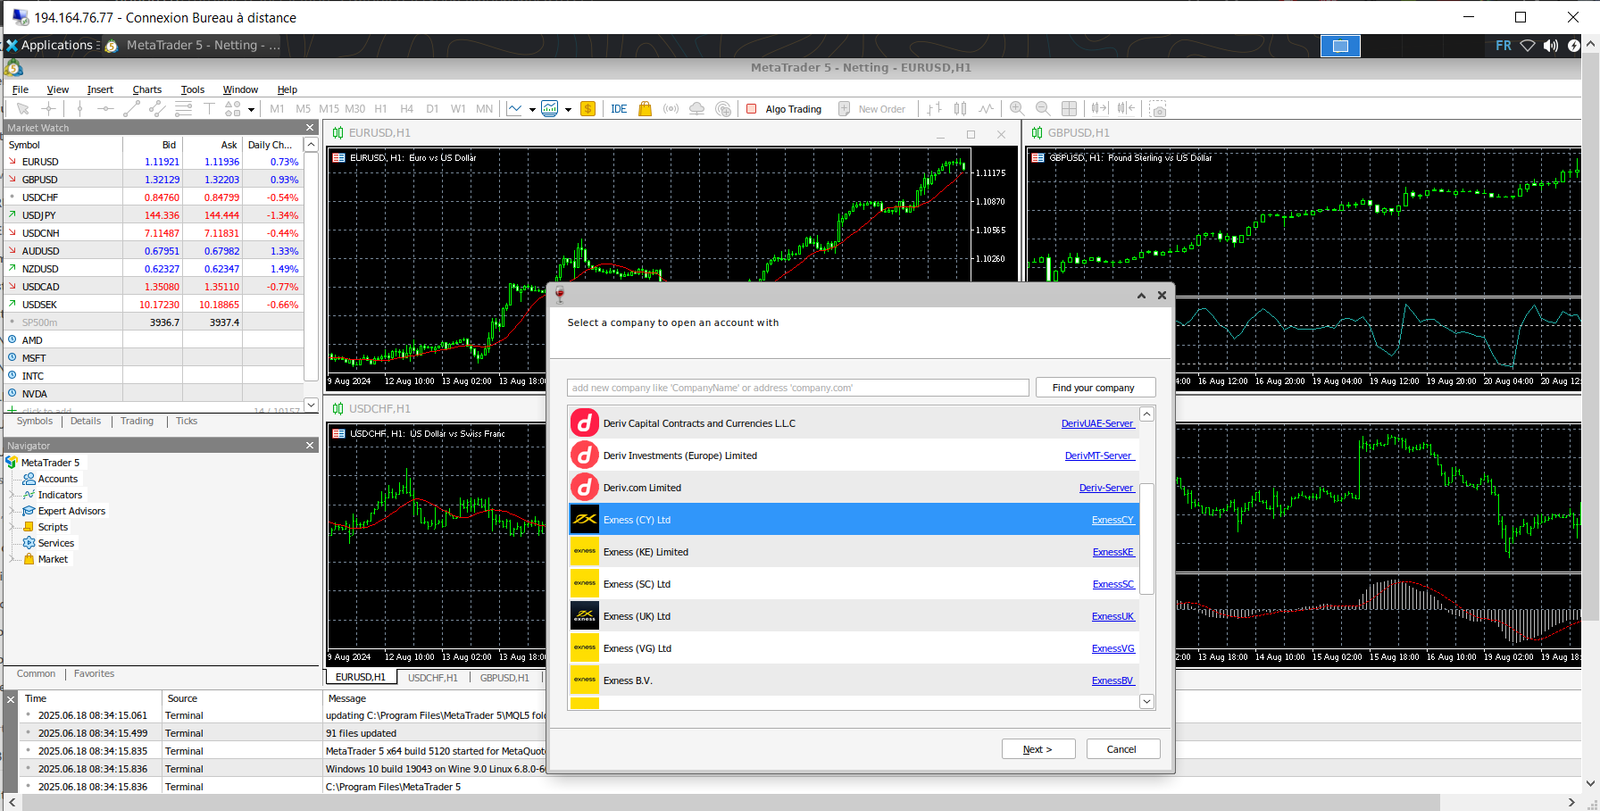Open the indicators list dropdown arrow
Viewport: 1600px width, 811px height.
[x=568, y=110]
